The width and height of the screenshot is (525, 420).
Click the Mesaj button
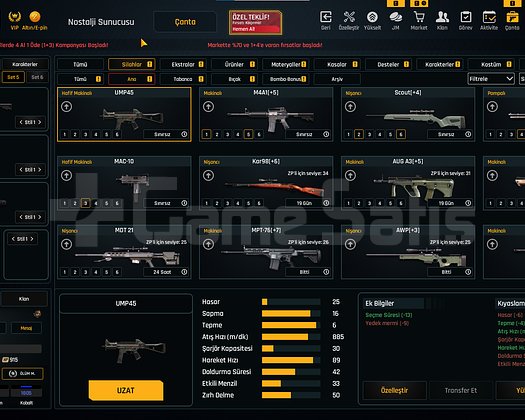point(26,328)
